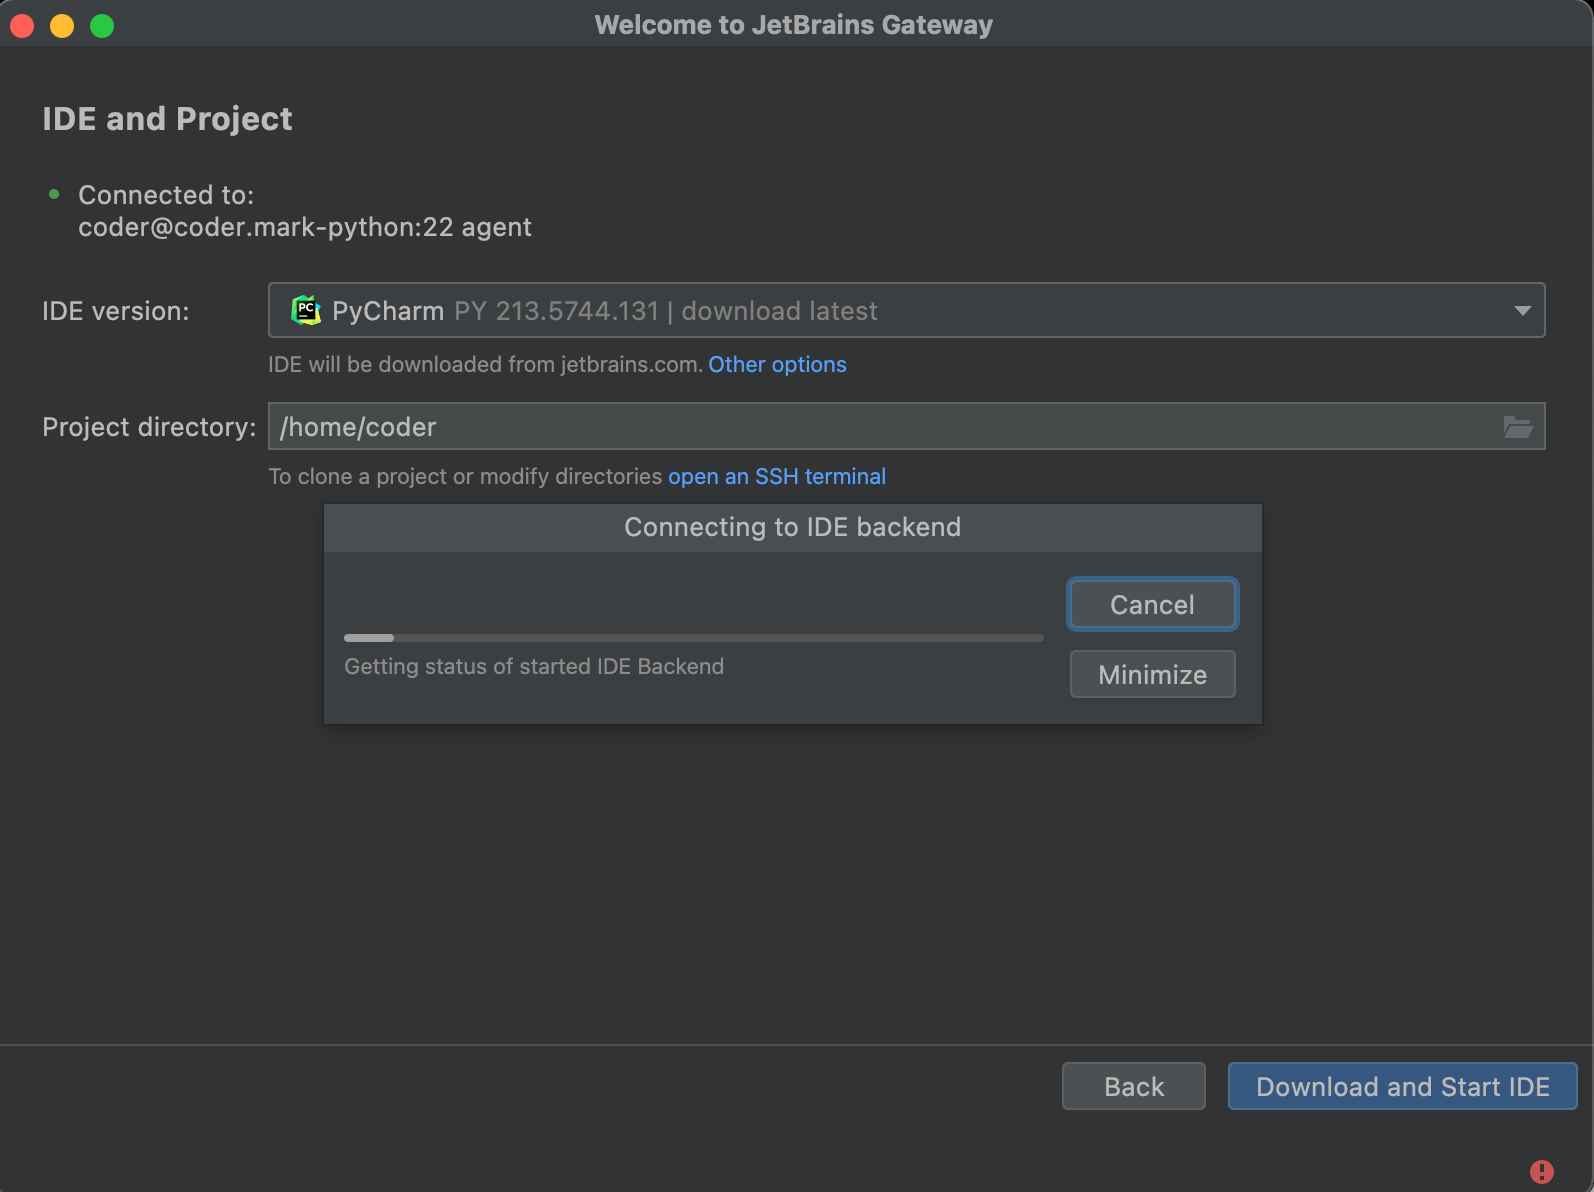The image size is (1594, 1192).
Task: Click 'Welcome to JetBrains Gateway' title bar text
Action: point(794,25)
